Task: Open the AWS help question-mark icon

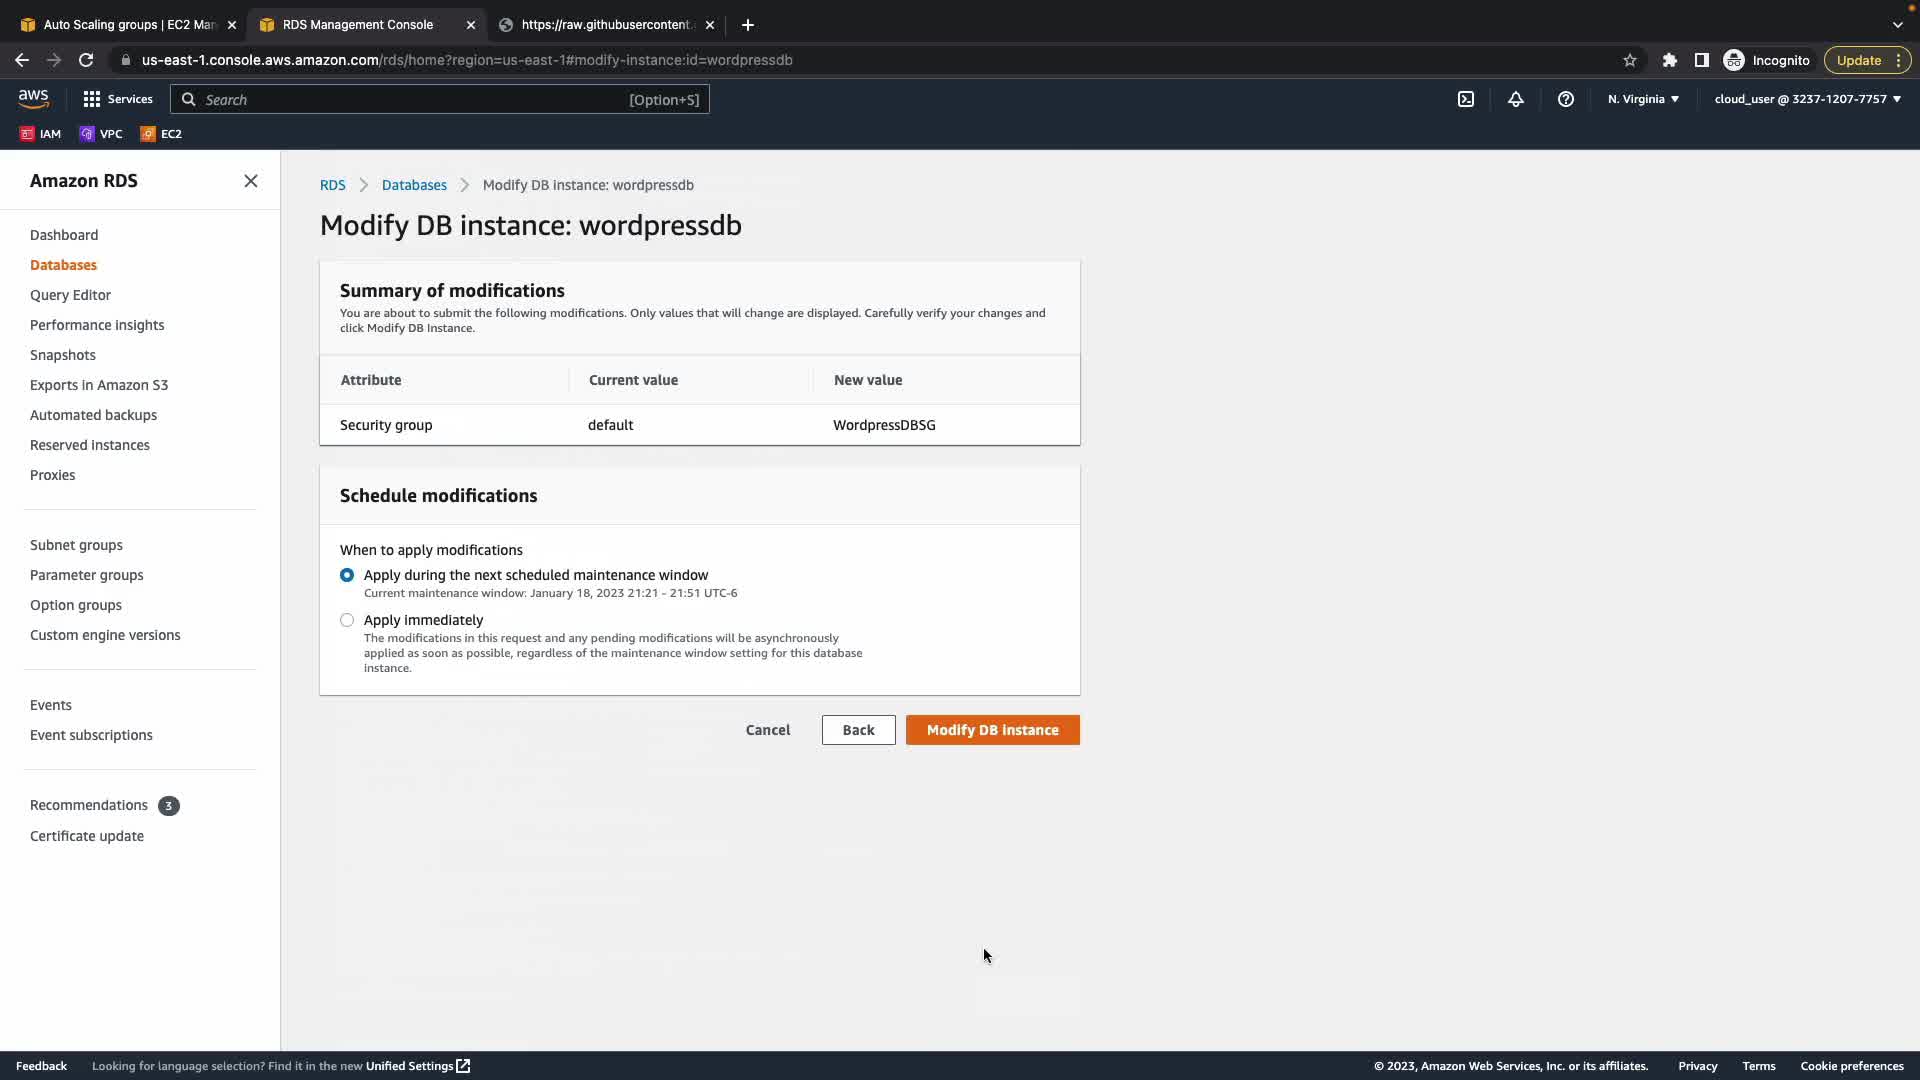Action: [x=1566, y=99]
